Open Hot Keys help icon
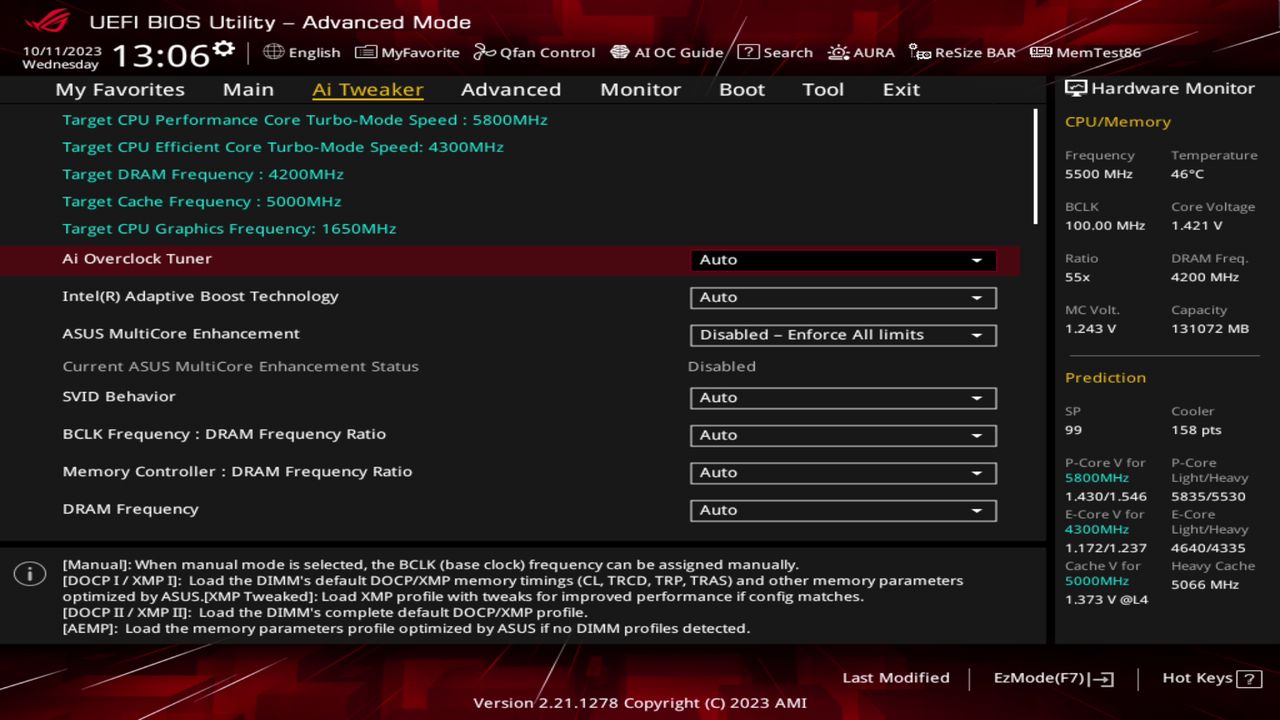The width and height of the screenshot is (1280, 720). [1249, 678]
